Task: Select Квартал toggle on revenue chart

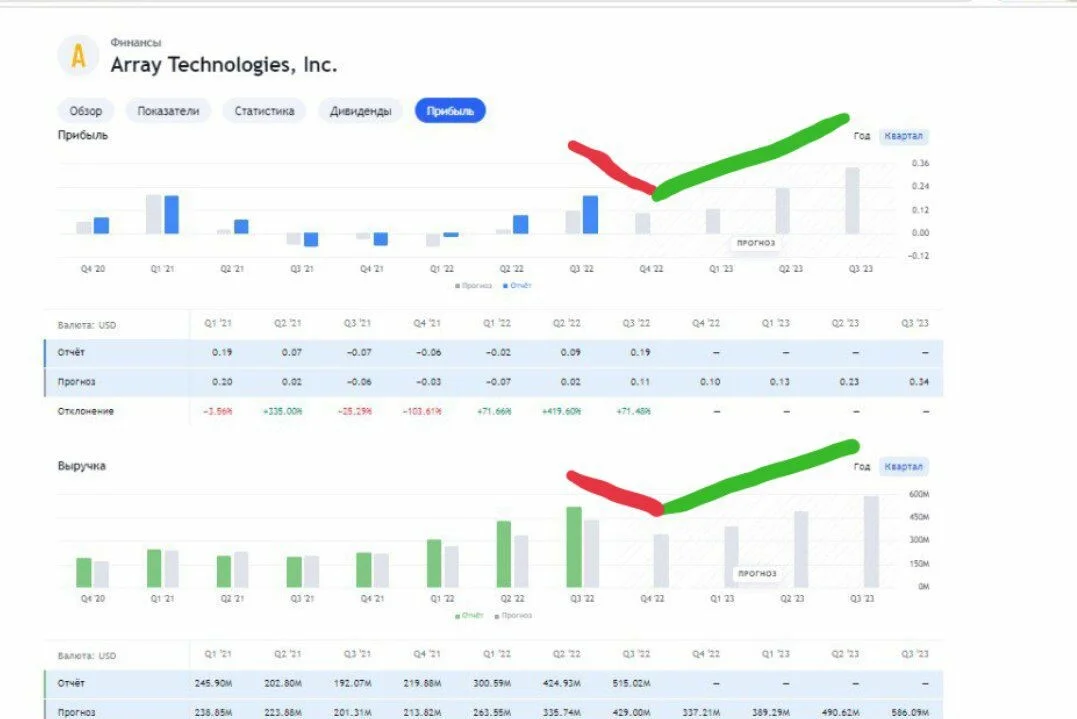Action: pyautogui.click(x=903, y=466)
